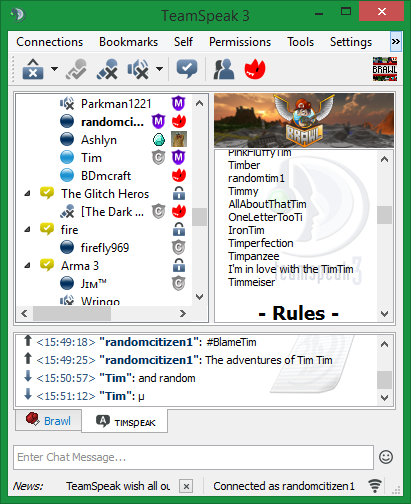411x504 pixels.
Task: Open the emoticon smiley picker
Action: (x=386, y=457)
